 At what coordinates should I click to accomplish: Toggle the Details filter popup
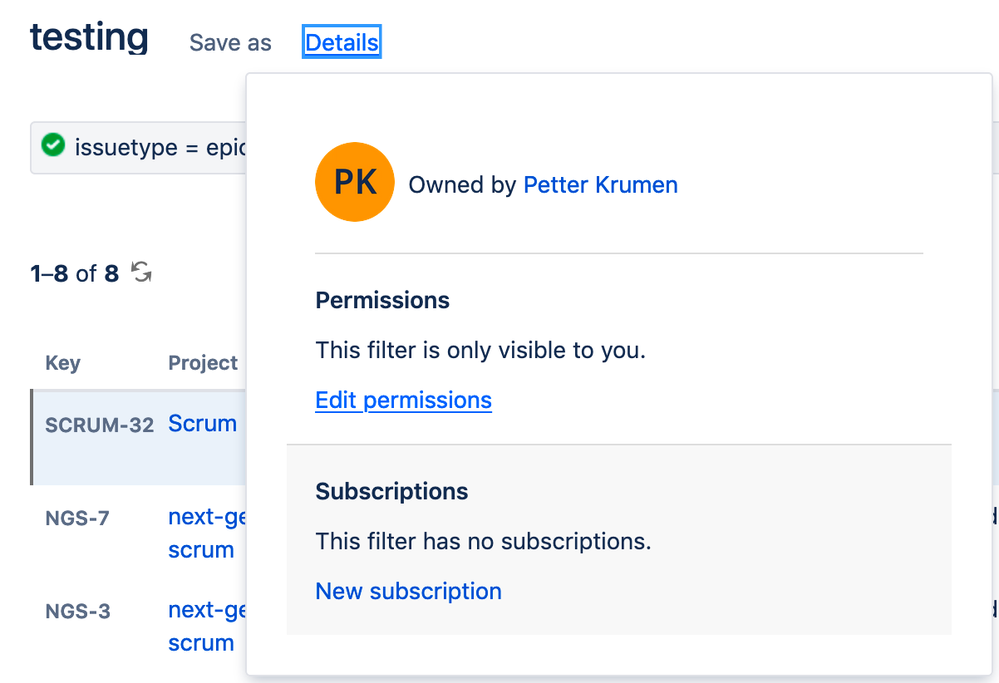pyautogui.click(x=342, y=43)
